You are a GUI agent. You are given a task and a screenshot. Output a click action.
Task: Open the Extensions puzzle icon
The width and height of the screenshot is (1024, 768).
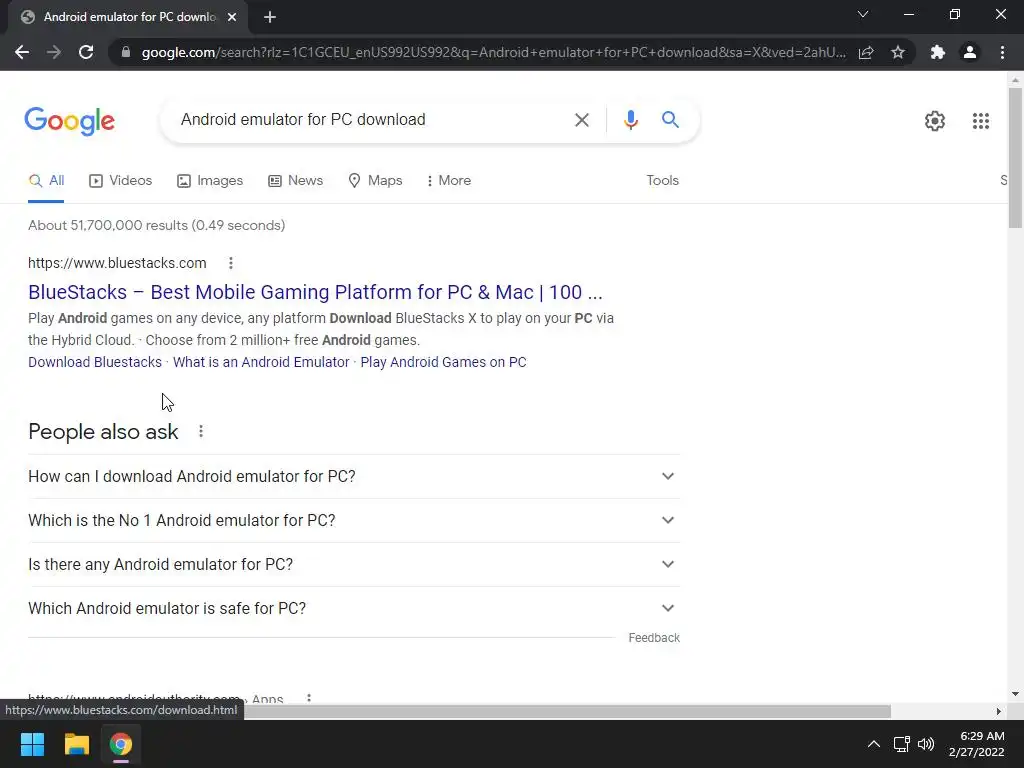[x=938, y=52]
